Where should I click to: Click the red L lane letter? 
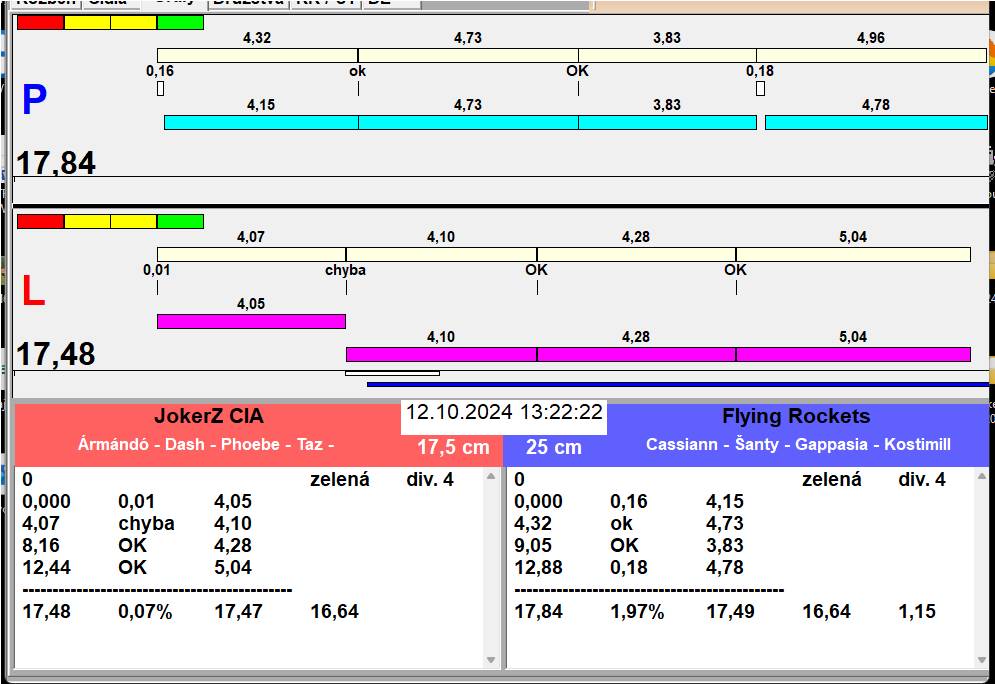[33, 291]
